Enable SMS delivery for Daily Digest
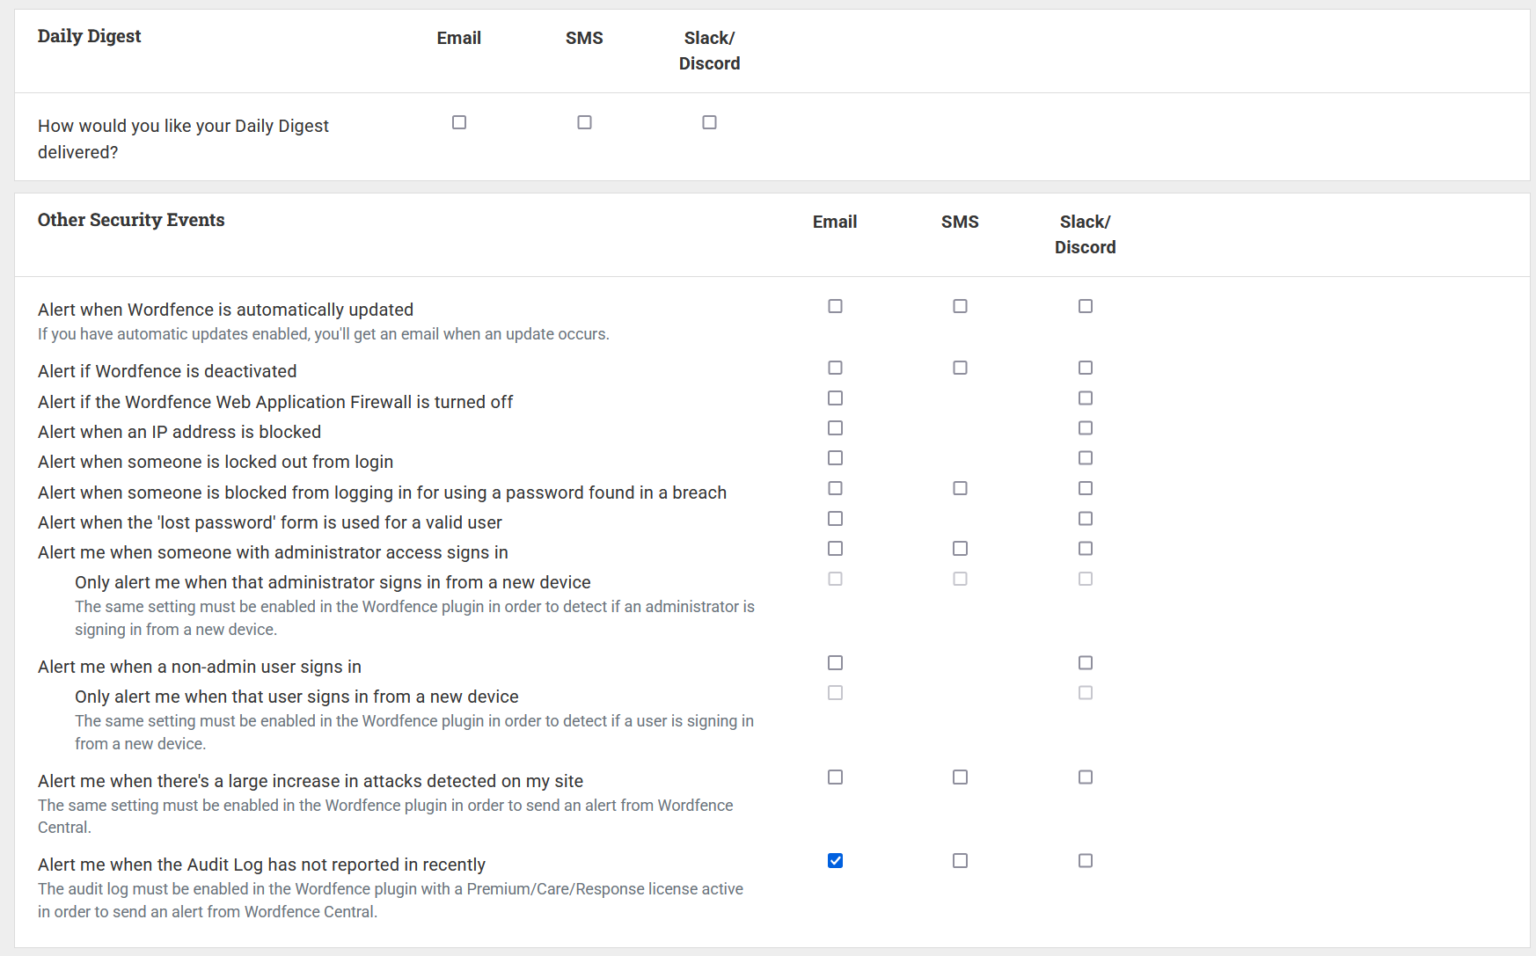This screenshot has width=1536, height=956. click(585, 122)
